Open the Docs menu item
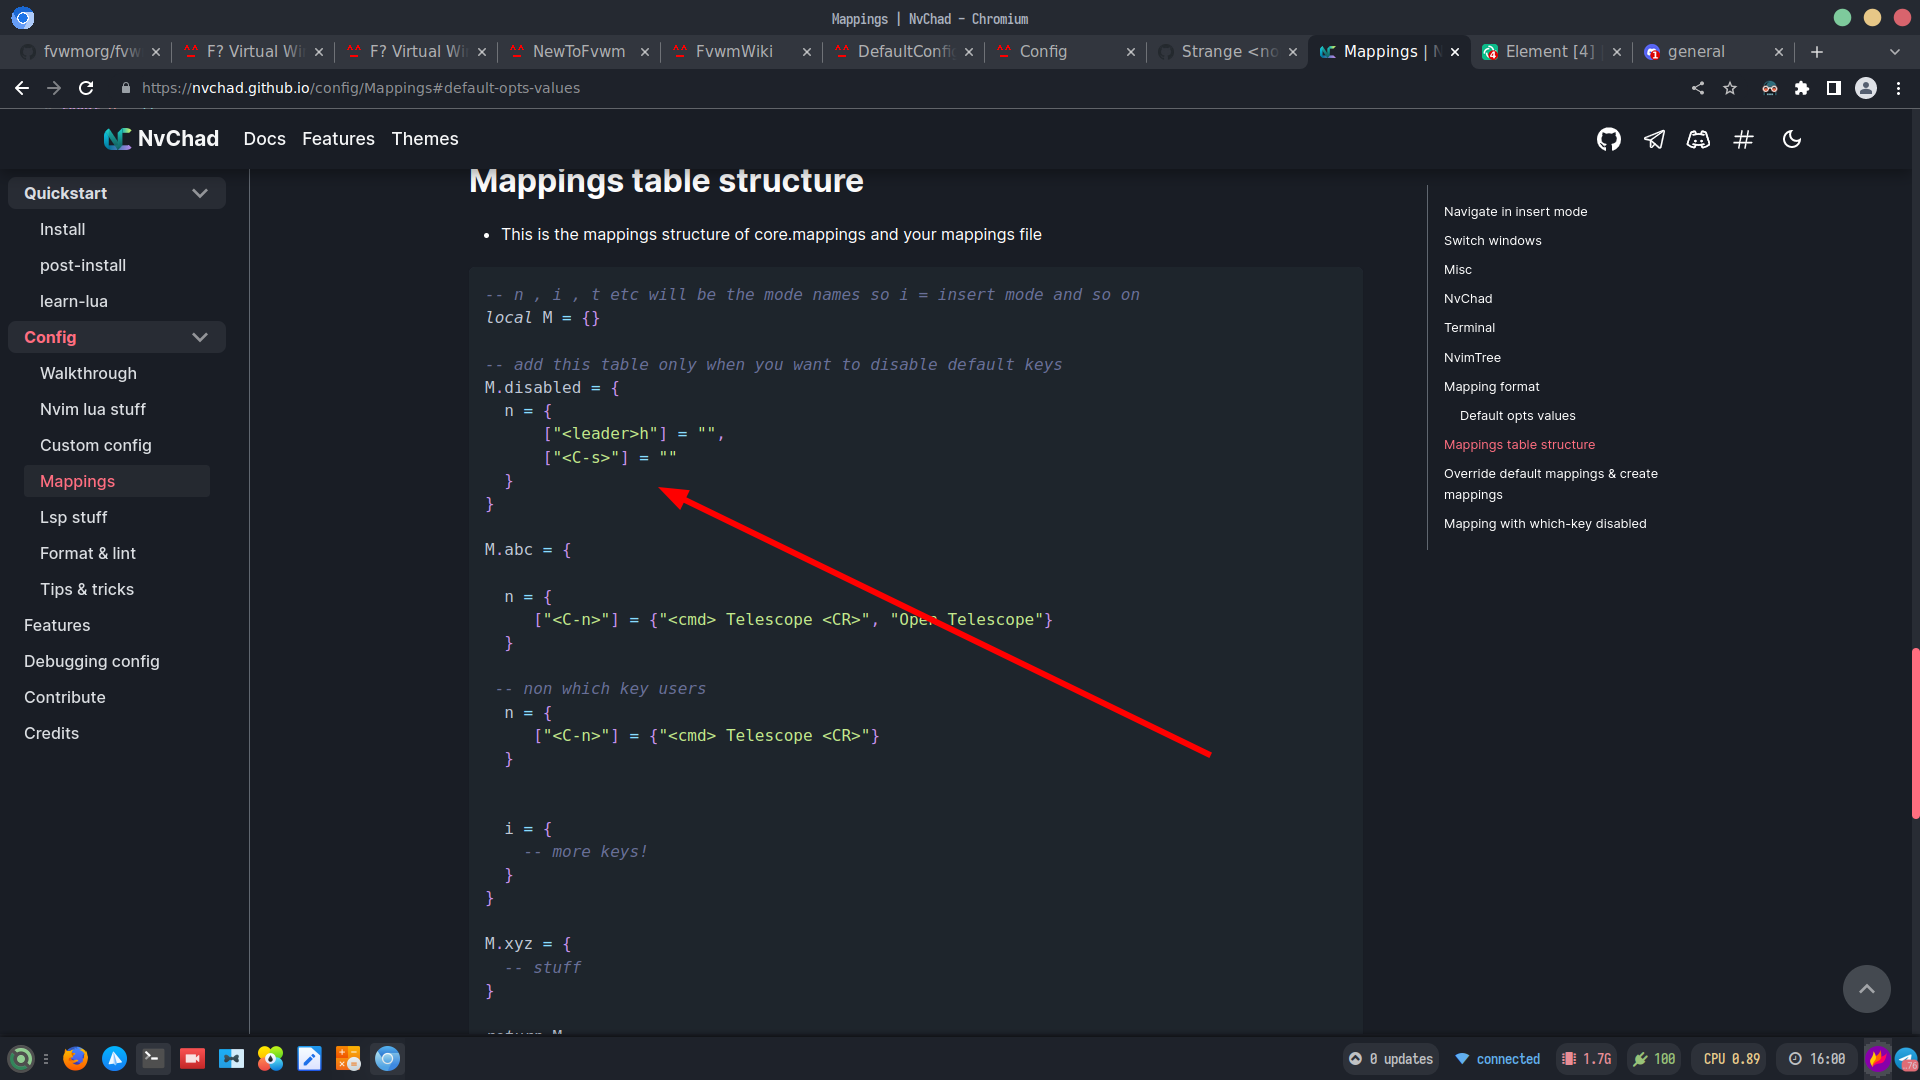Viewport: 1920px width, 1080px height. [x=264, y=139]
